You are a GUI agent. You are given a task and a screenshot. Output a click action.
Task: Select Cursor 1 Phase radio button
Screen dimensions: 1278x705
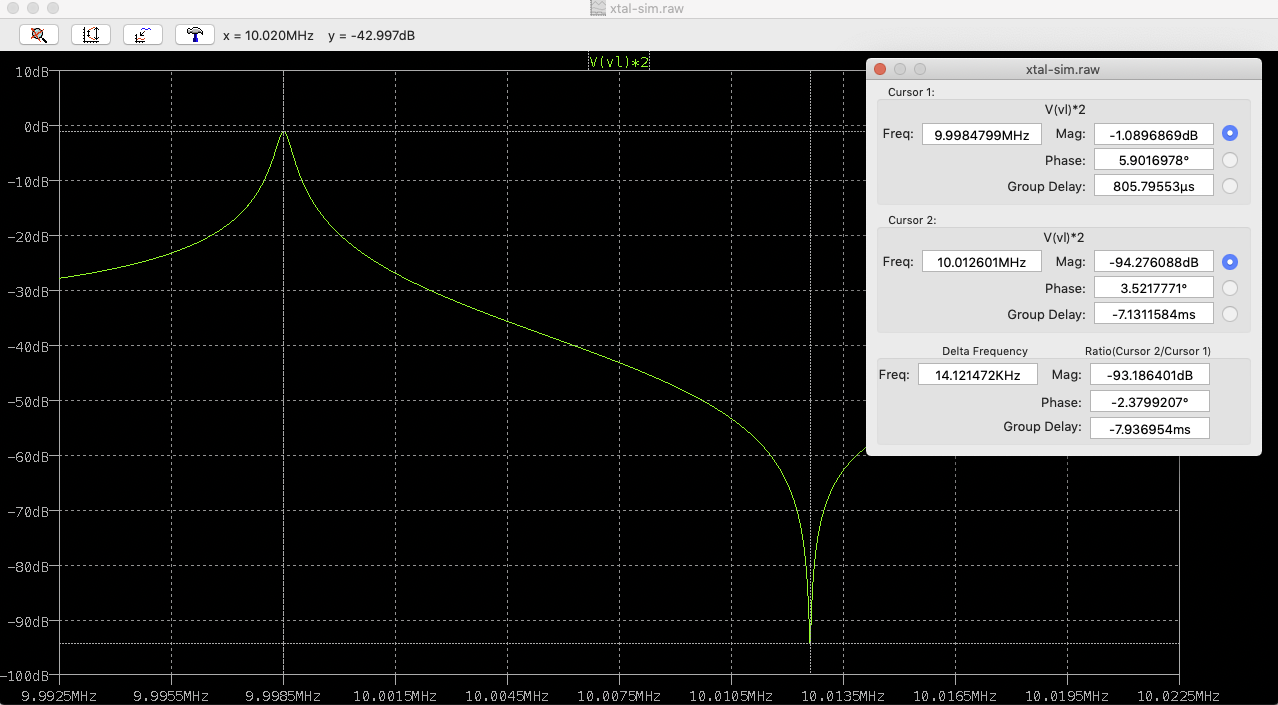1230,160
